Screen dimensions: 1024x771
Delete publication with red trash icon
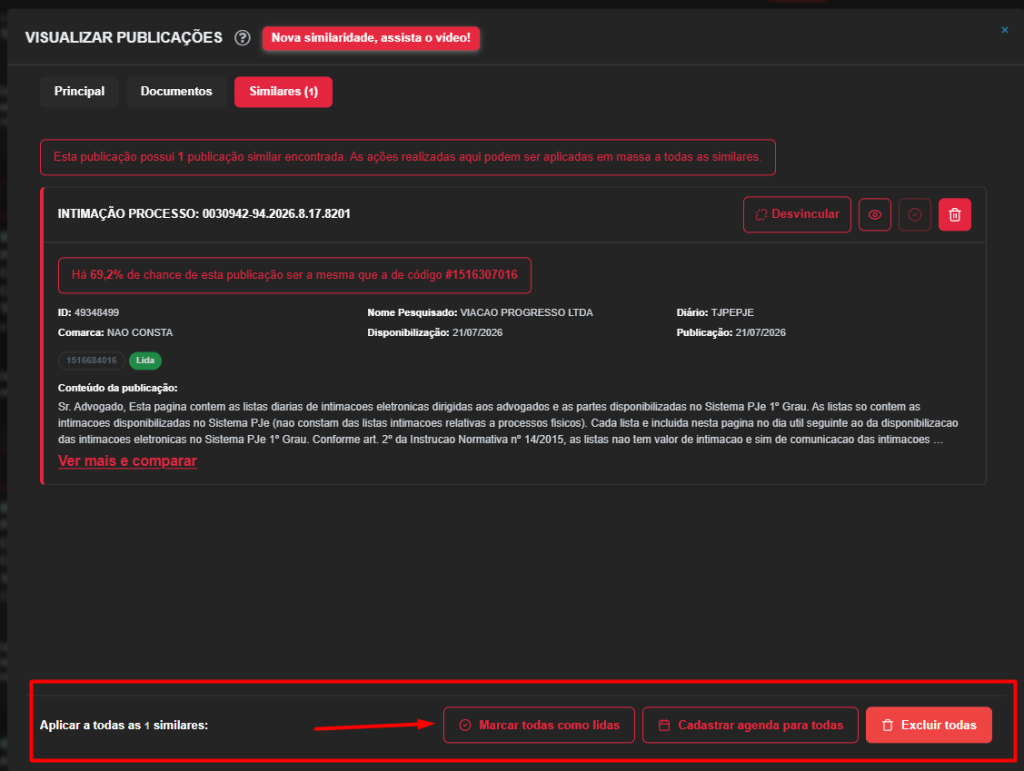pyautogui.click(x=954, y=215)
